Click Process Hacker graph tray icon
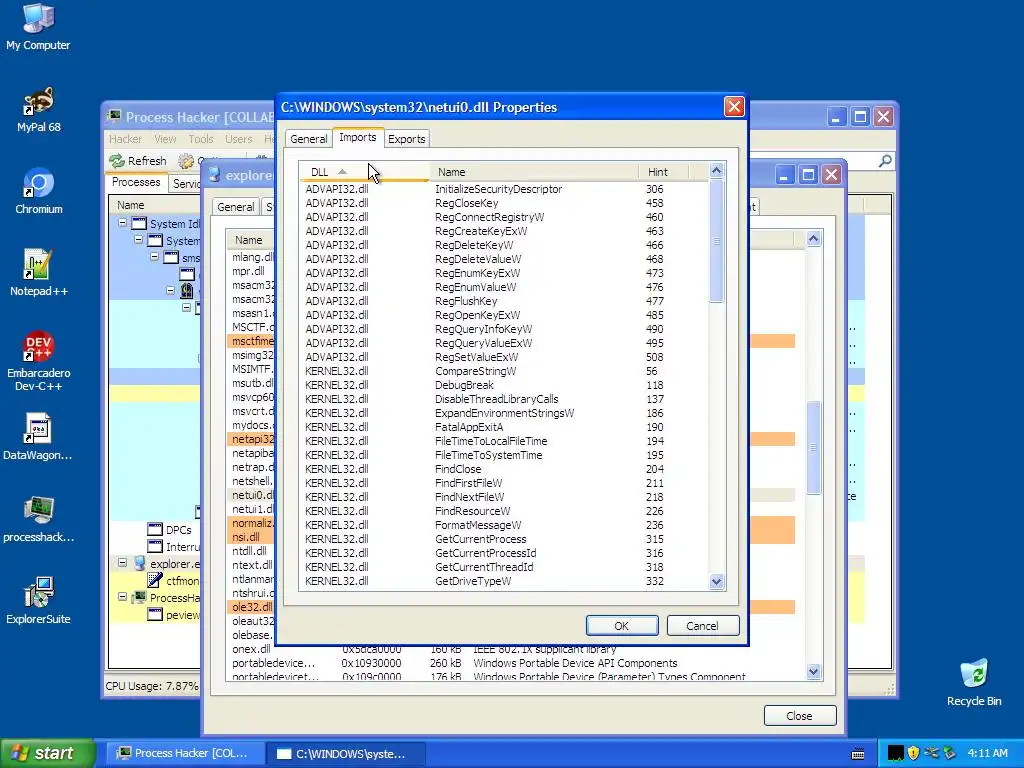The width and height of the screenshot is (1024, 768). pyautogui.click(x=895, y=753)
